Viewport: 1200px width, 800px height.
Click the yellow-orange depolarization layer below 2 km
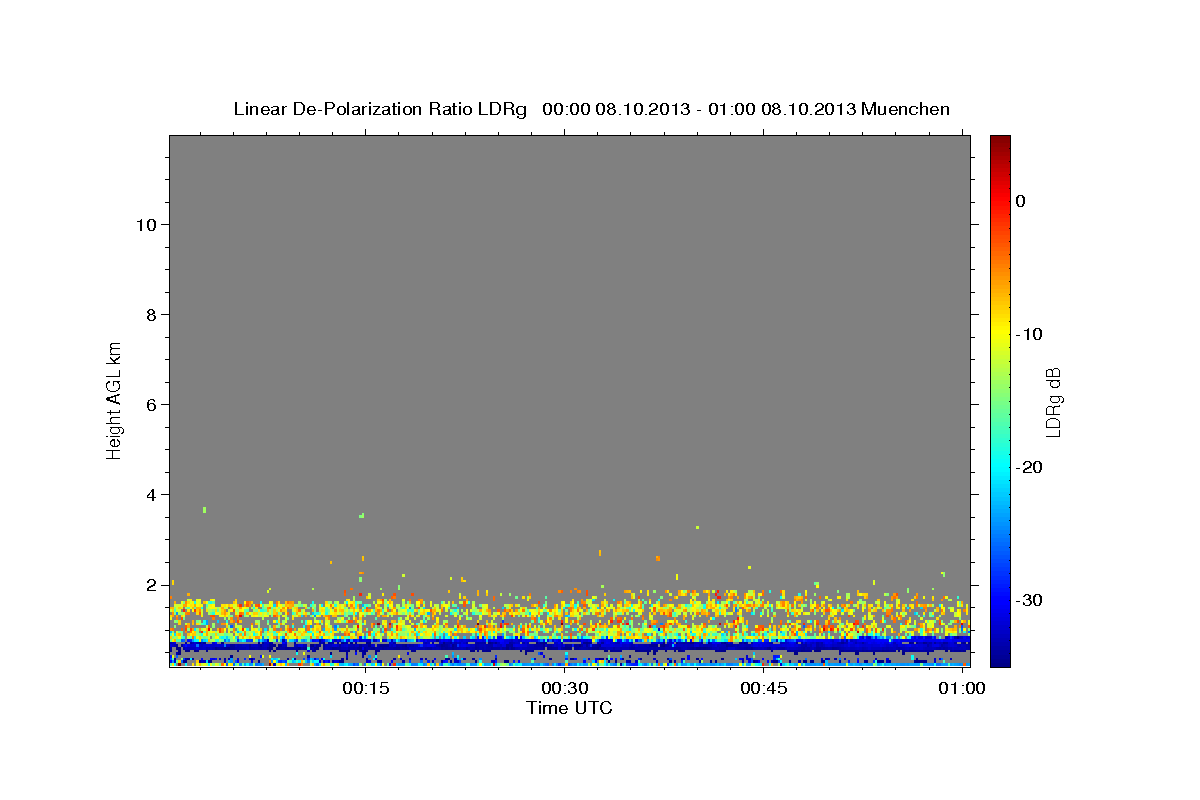[x=570, y=615]
